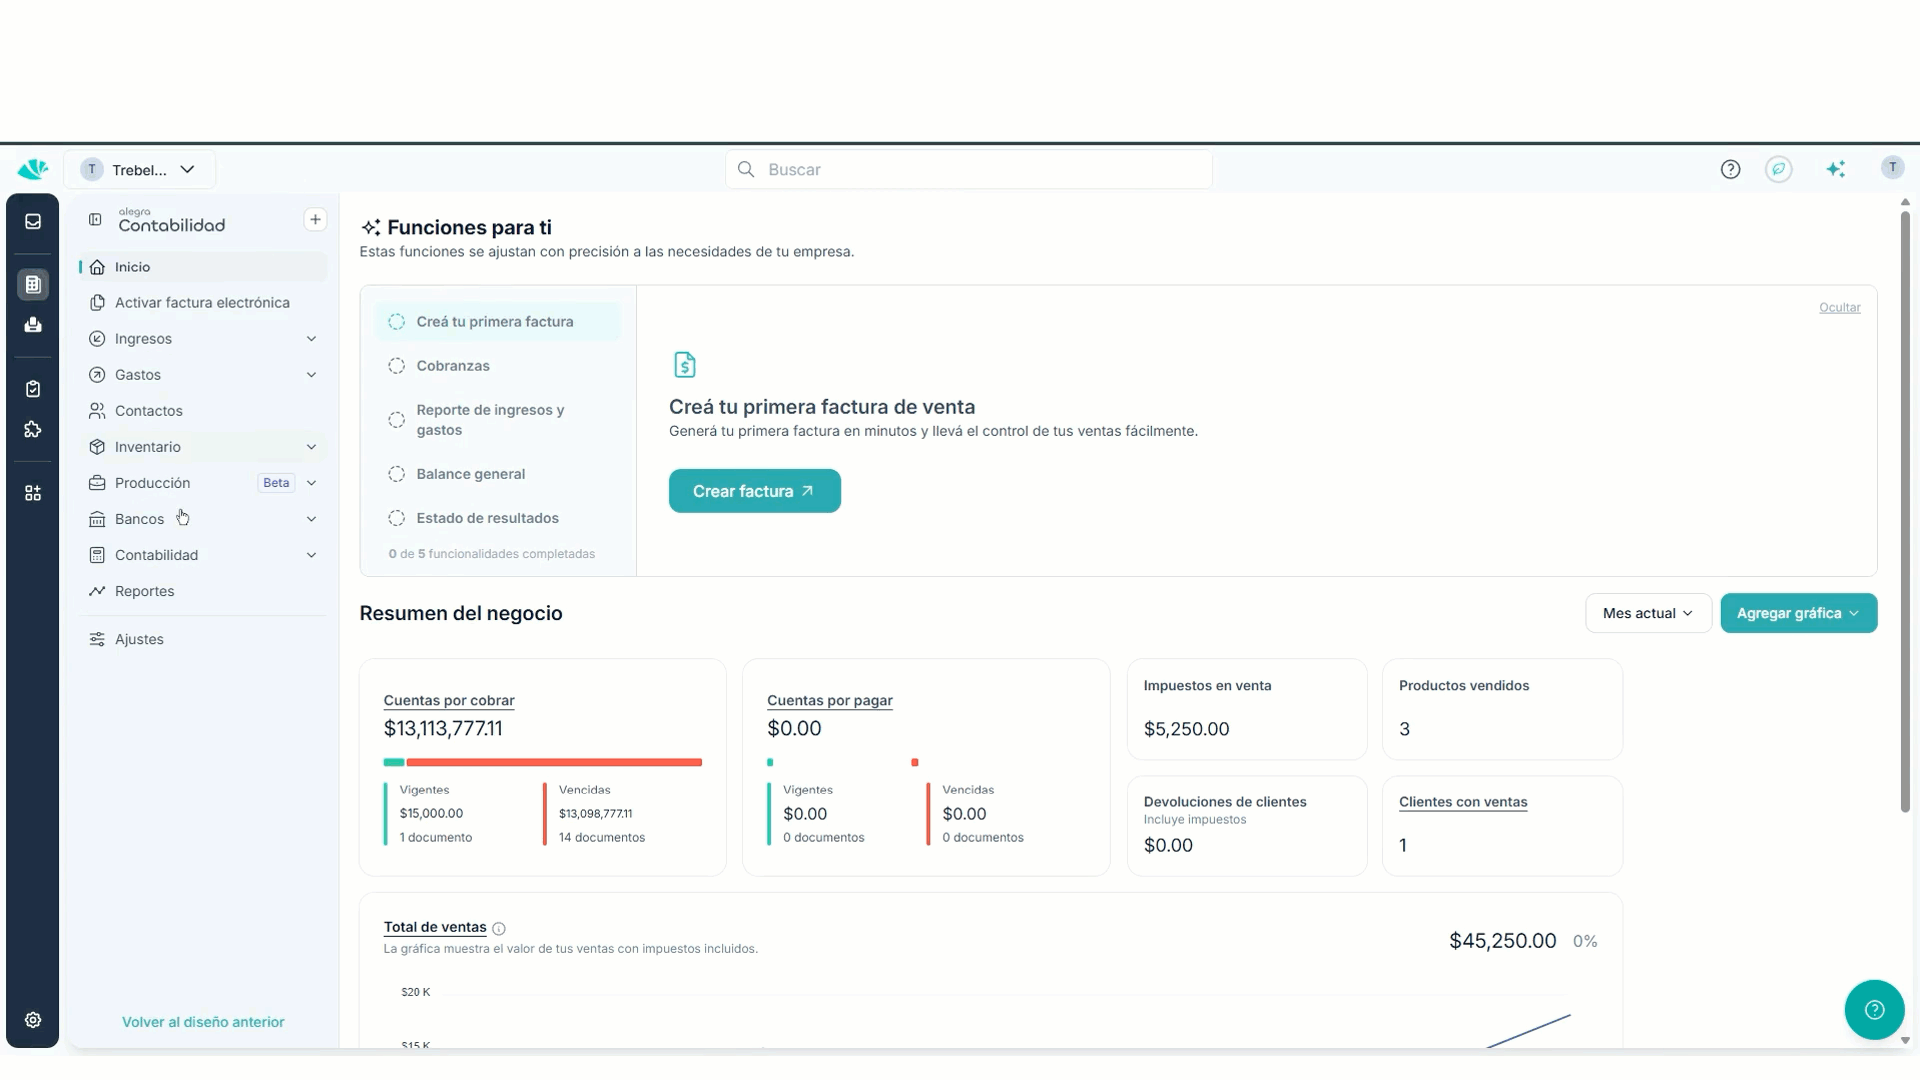Screen dimensions: 1920x1080
Task: Open the clipboard checklist app icon
Action: pyautogui.click(x=33, y=389)
